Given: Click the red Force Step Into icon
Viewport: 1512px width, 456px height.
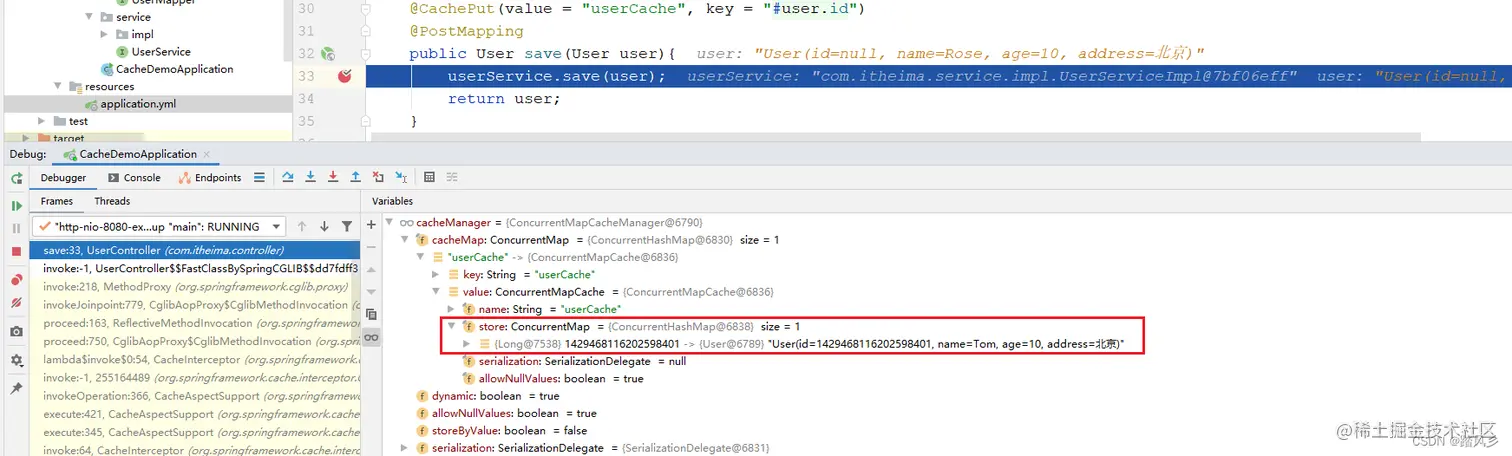Looking at the screenshot, I should tap(333, 177).
